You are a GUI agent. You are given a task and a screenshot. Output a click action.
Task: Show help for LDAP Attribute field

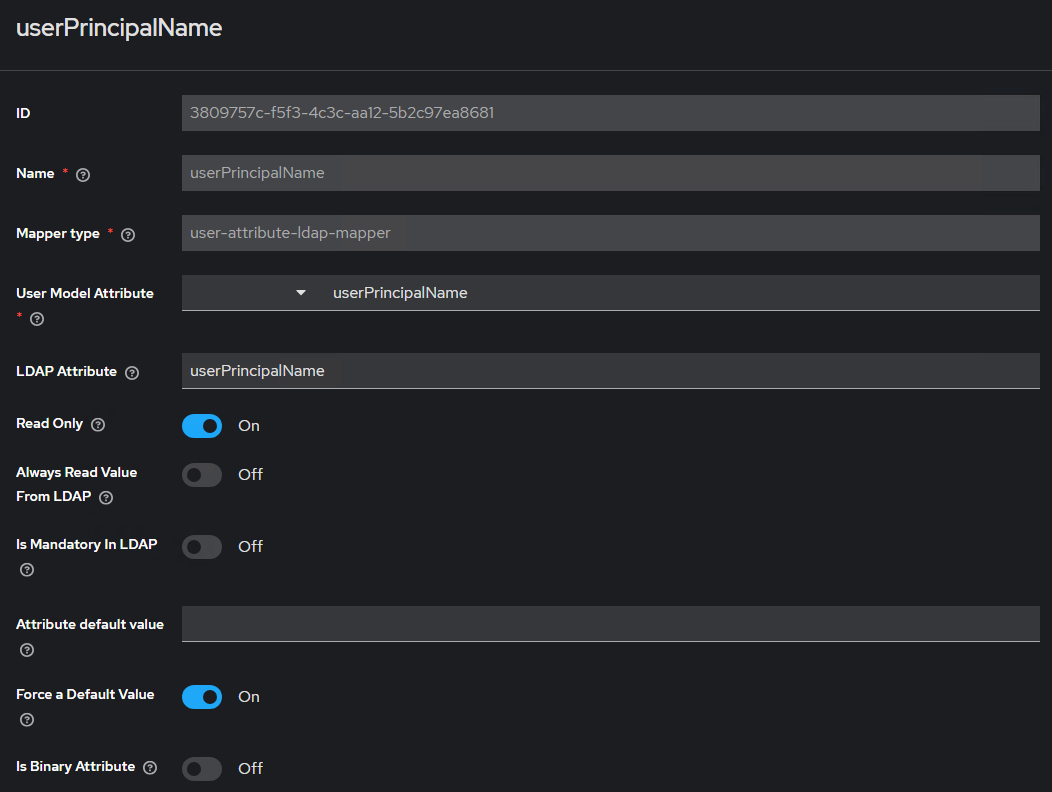point(132,372)
